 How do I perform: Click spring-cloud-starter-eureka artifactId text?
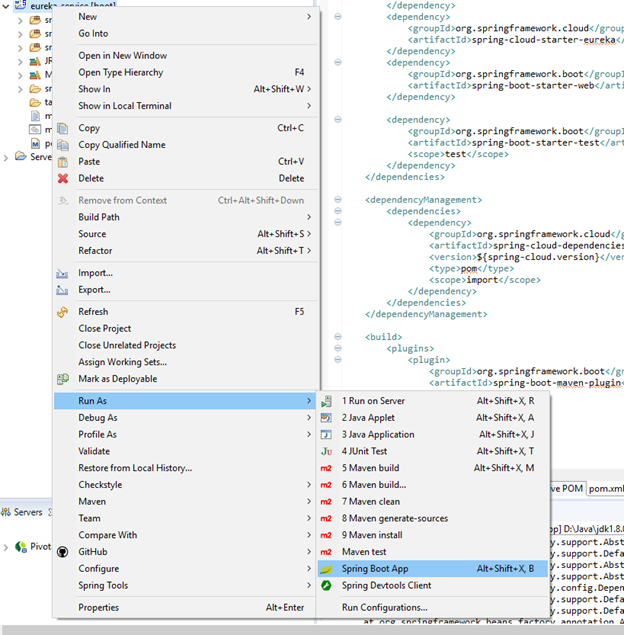(543, 40)
